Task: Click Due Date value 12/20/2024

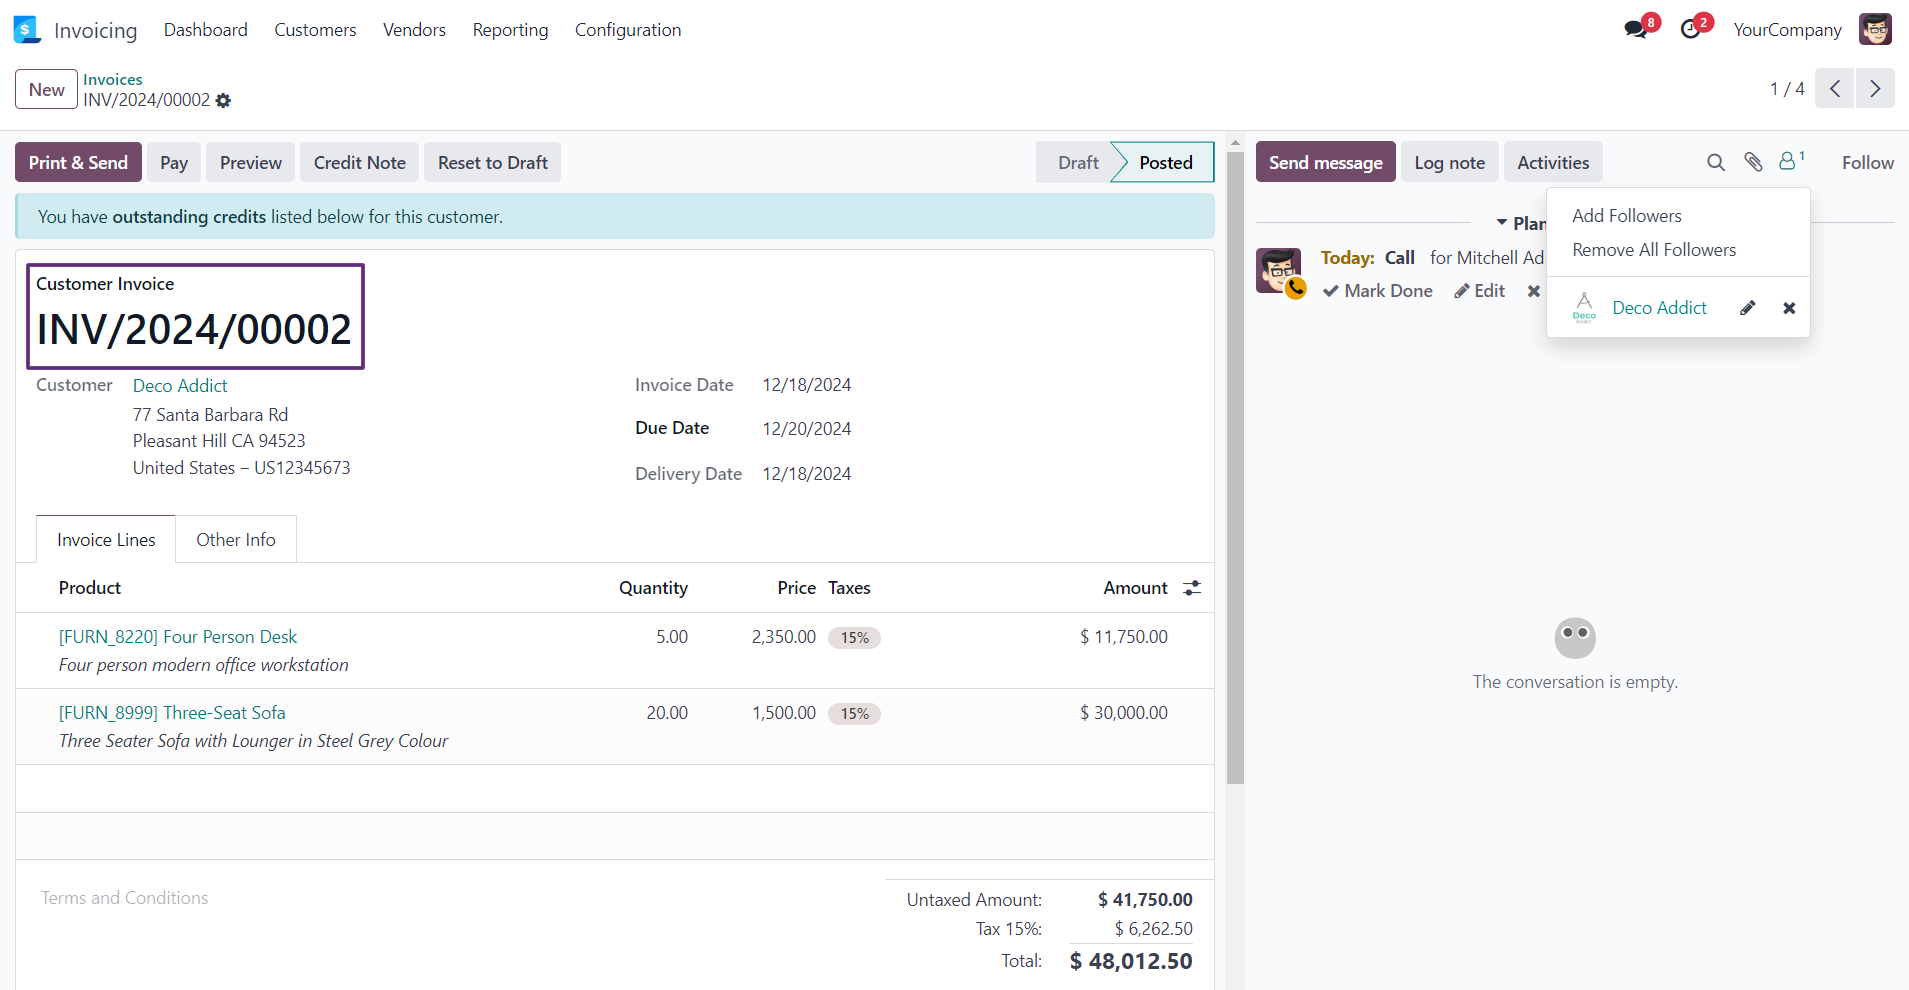Action: point(806,429)
